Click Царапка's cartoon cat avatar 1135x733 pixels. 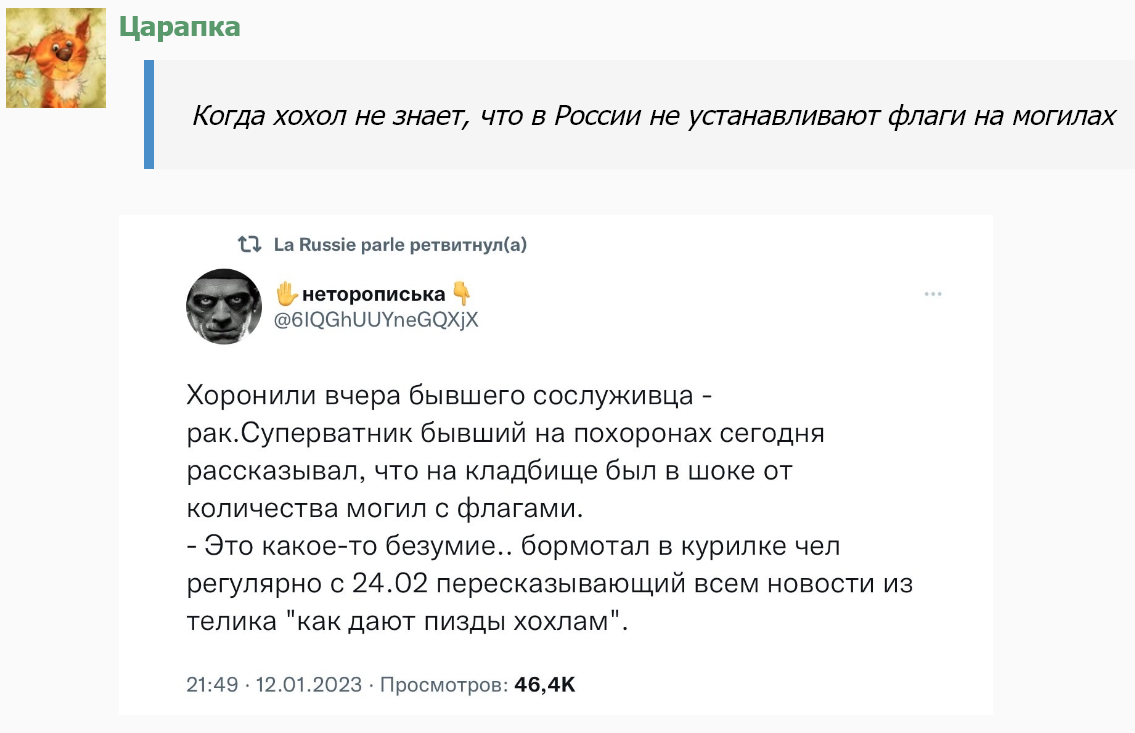[x=56, y=58]
